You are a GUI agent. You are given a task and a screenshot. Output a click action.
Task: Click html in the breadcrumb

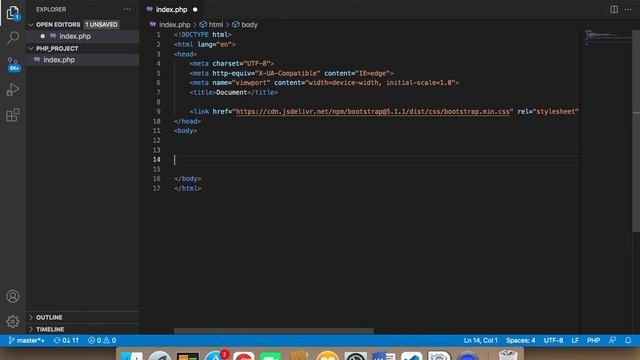pos(216,24)
